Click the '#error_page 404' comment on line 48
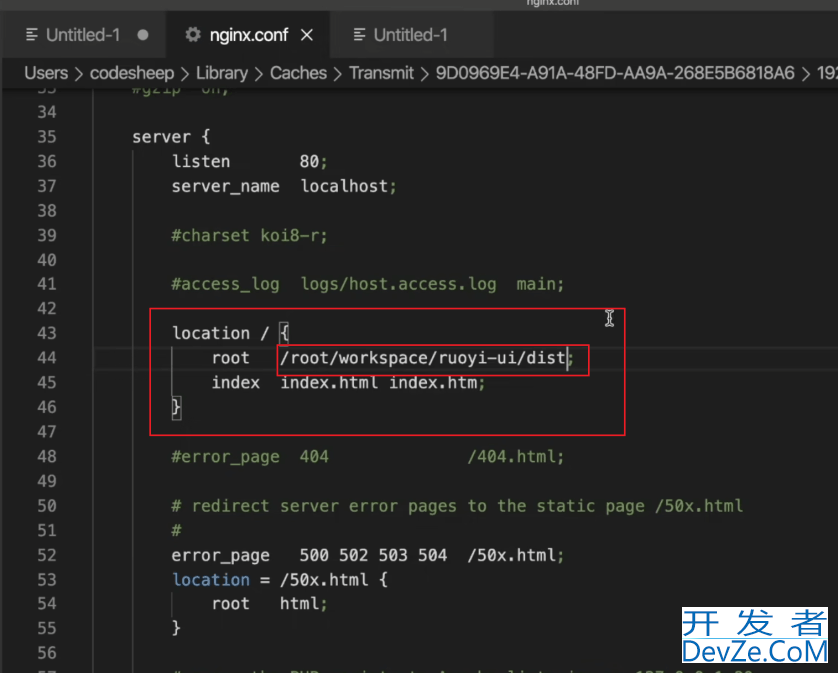This screenshot has height=673, width=838. (x=250, y=457)
